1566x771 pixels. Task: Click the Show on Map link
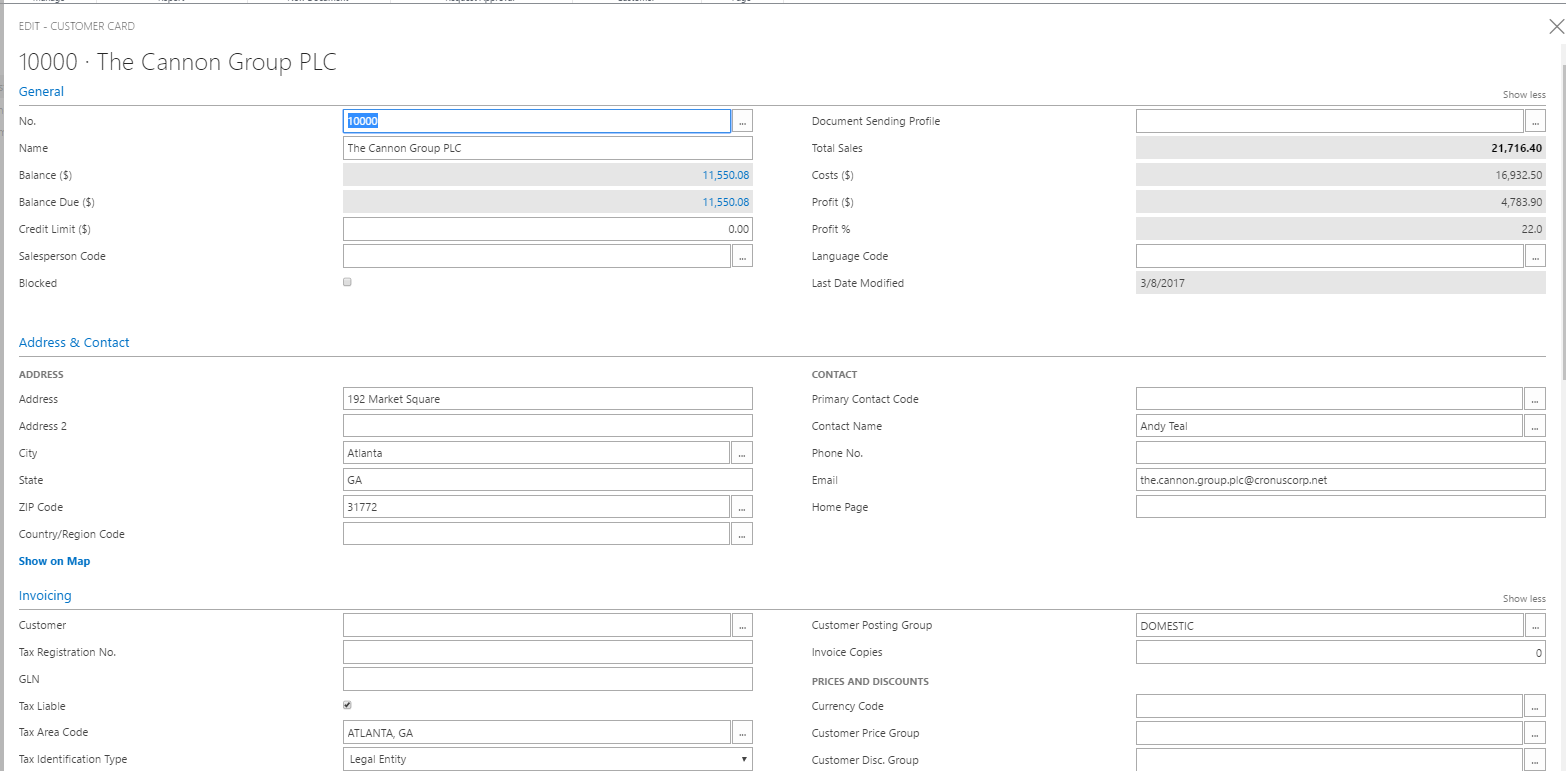[54, 561]
